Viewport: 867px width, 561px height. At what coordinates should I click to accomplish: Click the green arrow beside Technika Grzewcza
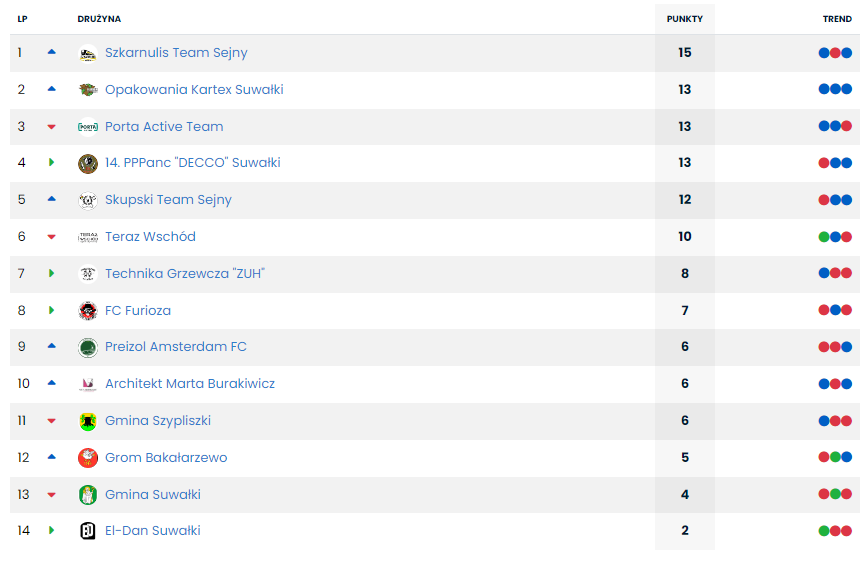[52, 274]
